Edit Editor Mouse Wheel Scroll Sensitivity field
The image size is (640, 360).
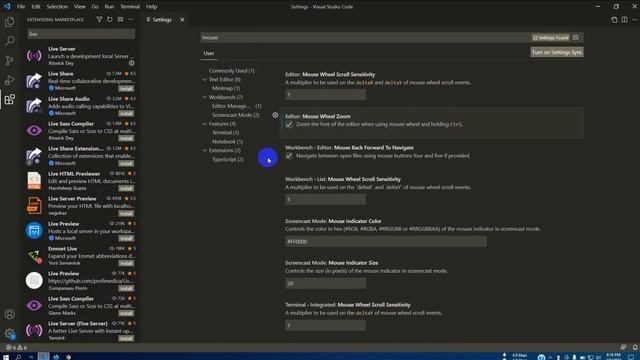pos(325,95)
